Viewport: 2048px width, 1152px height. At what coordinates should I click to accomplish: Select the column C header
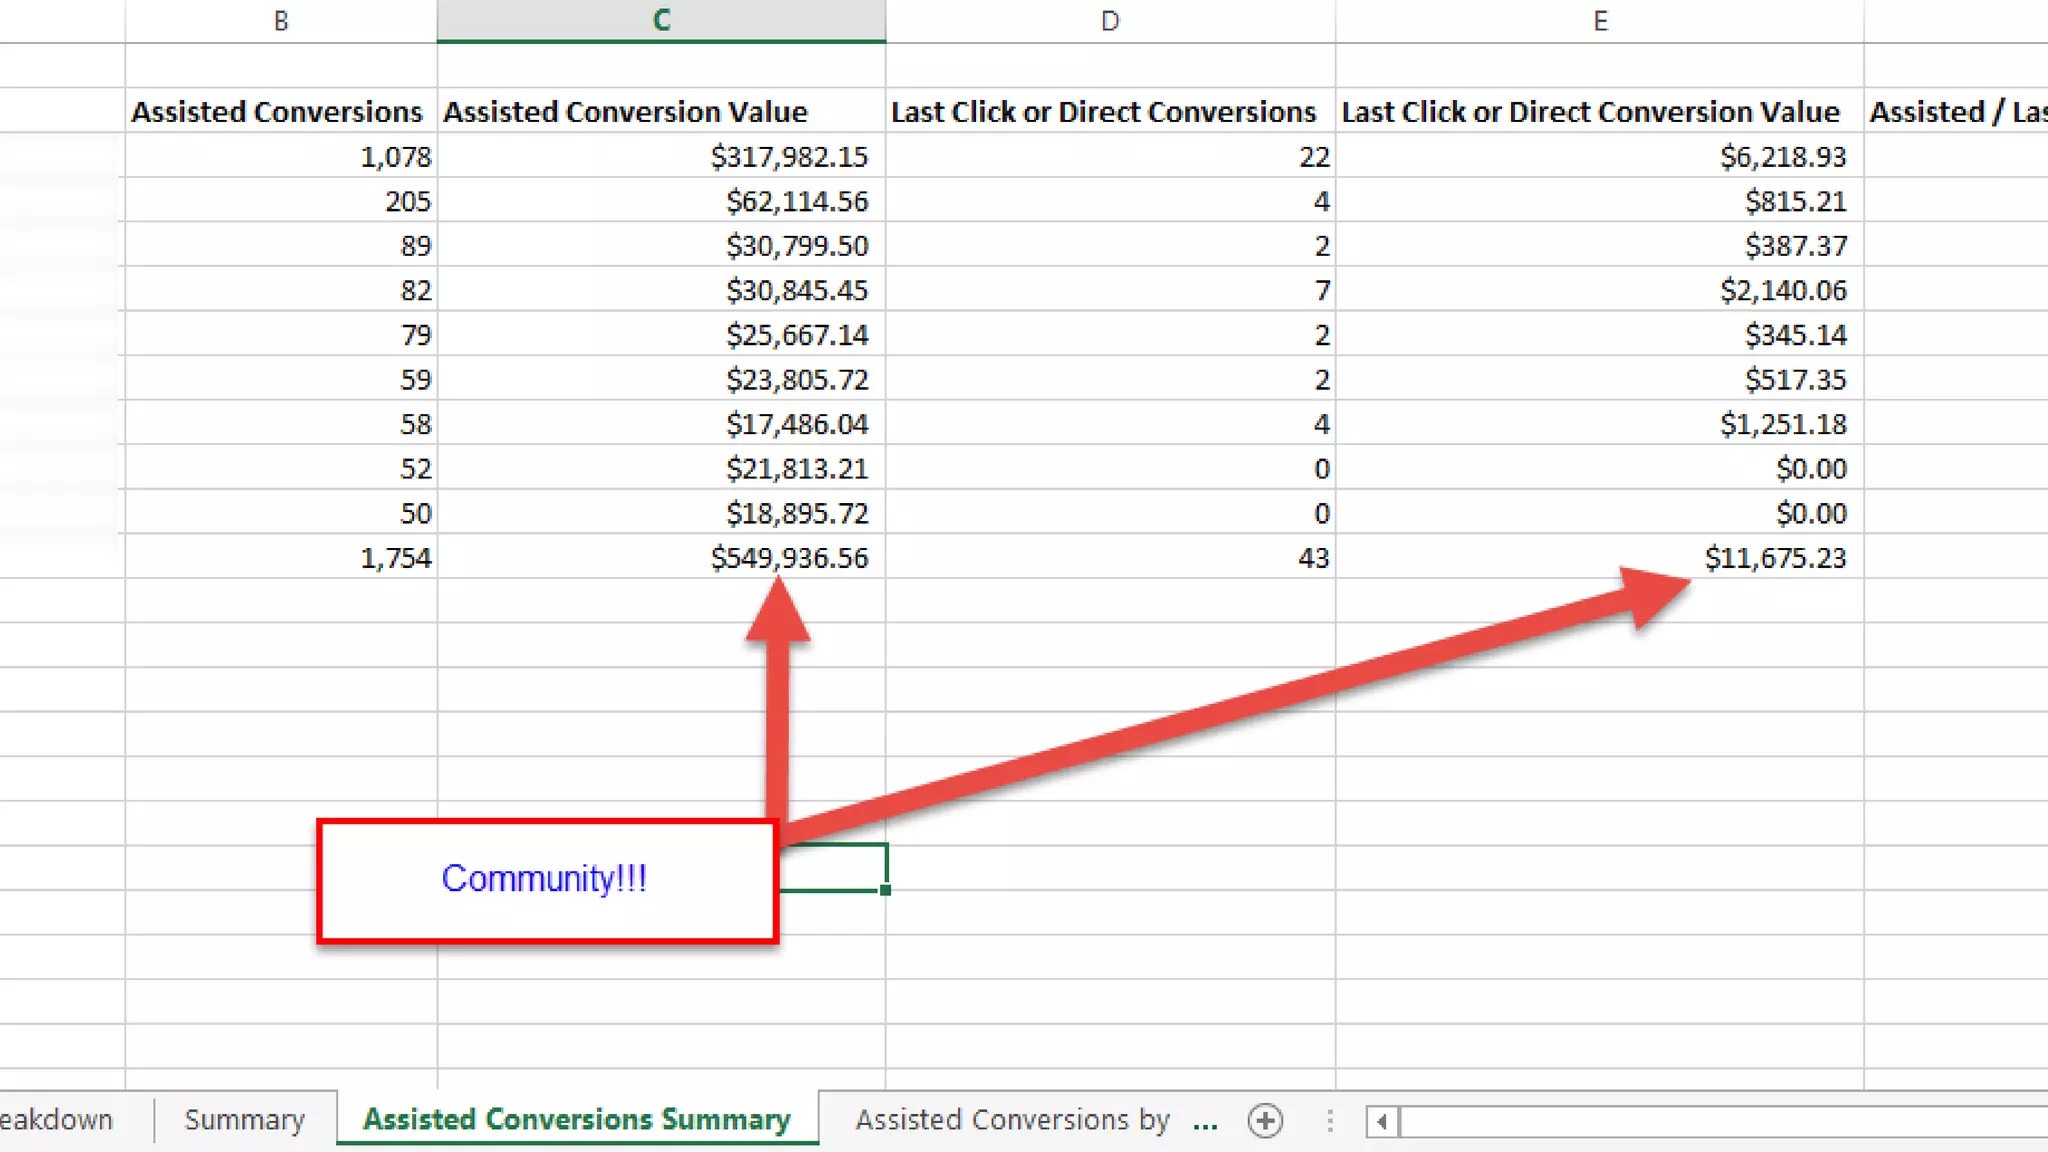coord(661,21)
